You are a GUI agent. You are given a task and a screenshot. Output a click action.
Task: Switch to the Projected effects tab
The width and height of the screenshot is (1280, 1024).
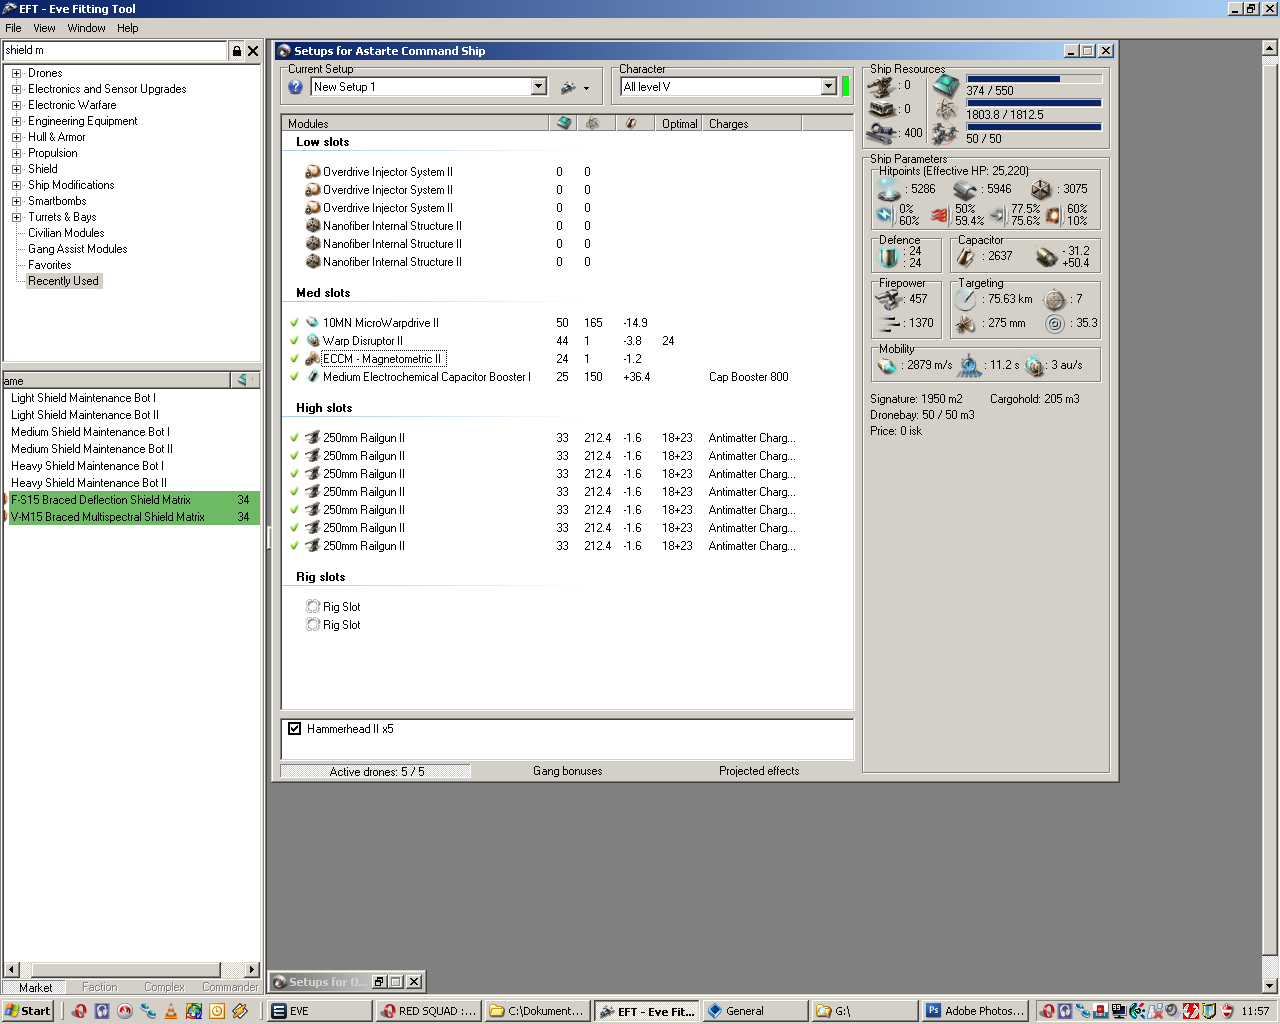759,771
